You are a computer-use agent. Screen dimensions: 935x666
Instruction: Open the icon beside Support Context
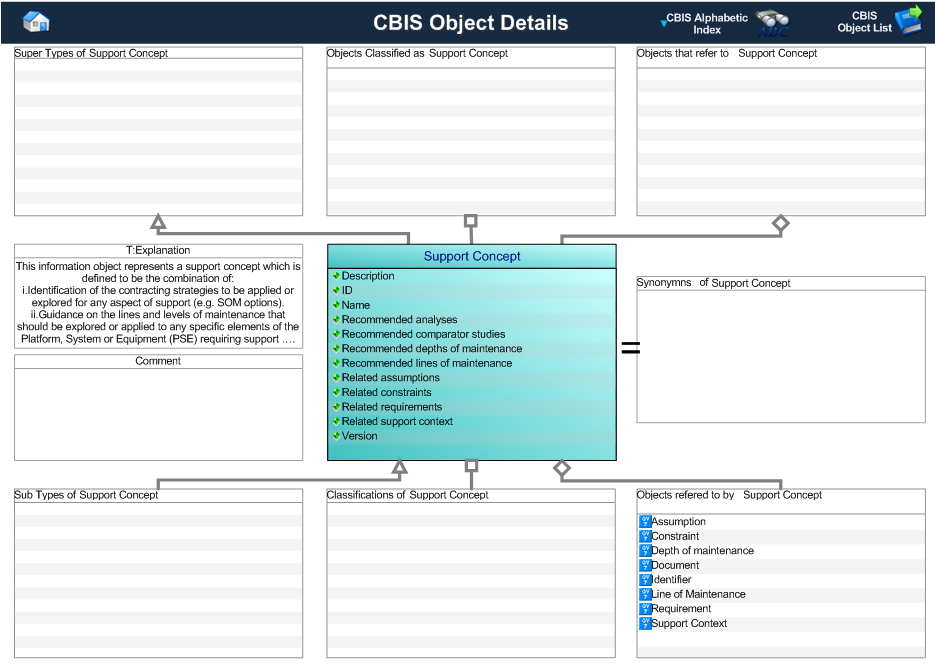645,623
